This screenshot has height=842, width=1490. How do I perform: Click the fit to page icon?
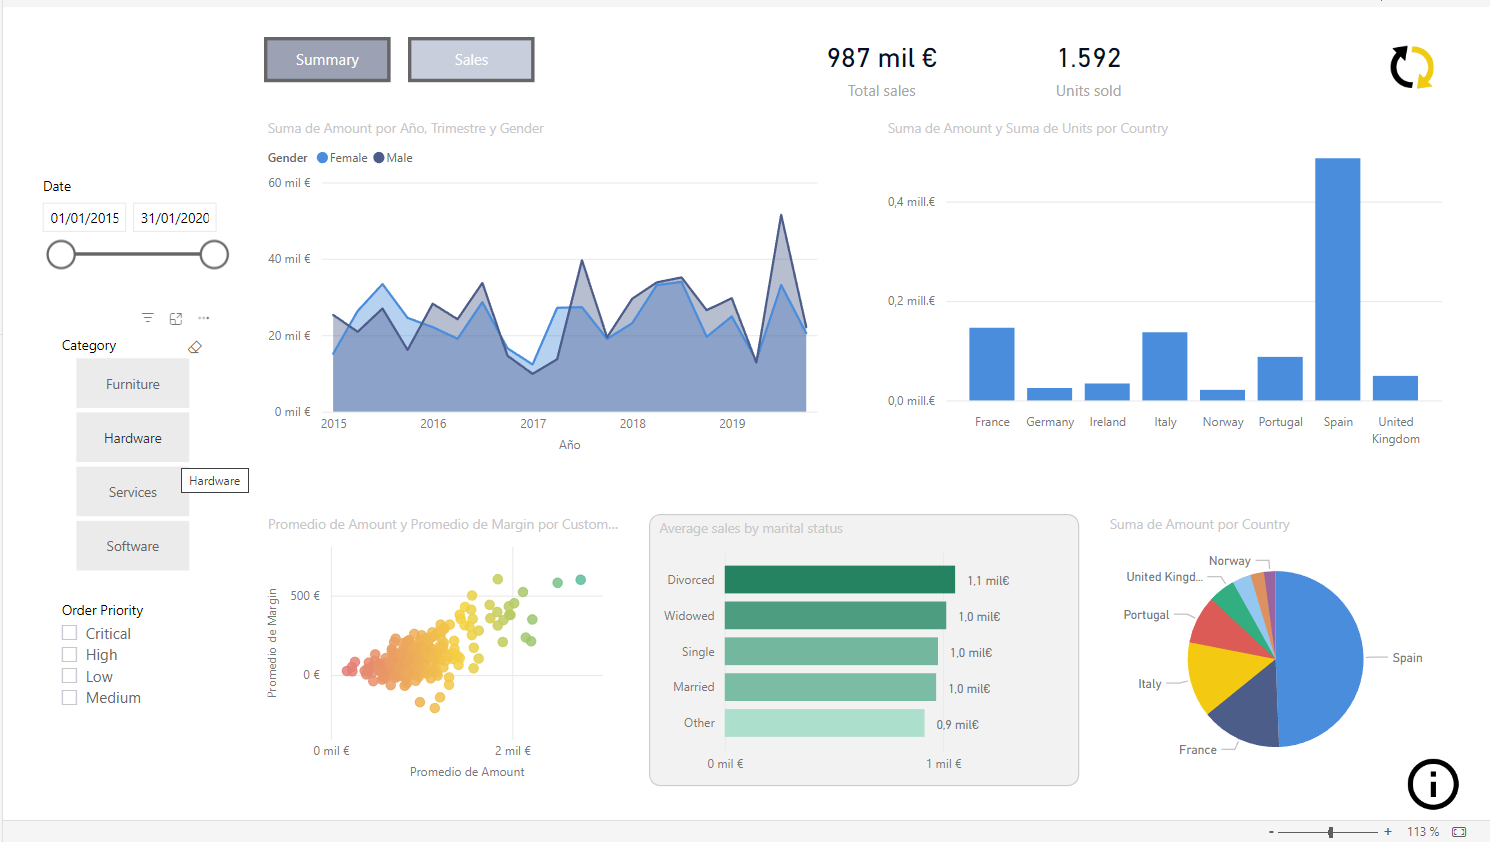click(1459, 832)
